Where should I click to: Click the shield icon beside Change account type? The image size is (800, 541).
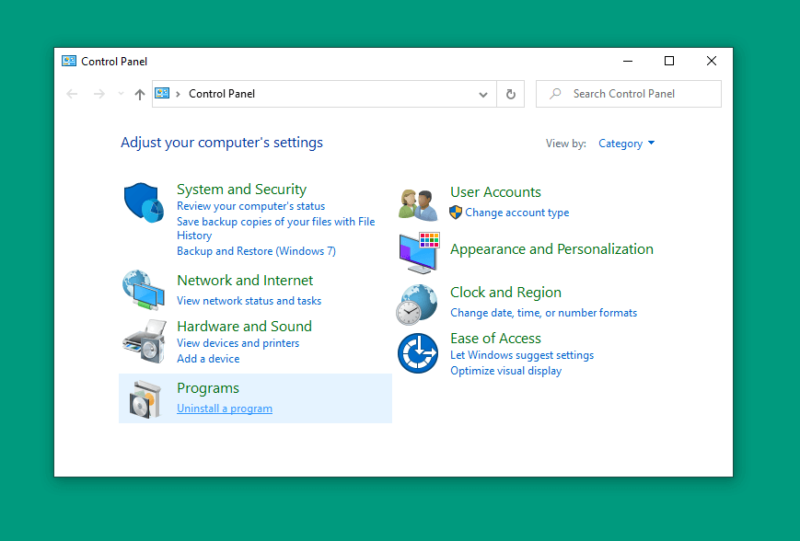[x=456, y=212]
